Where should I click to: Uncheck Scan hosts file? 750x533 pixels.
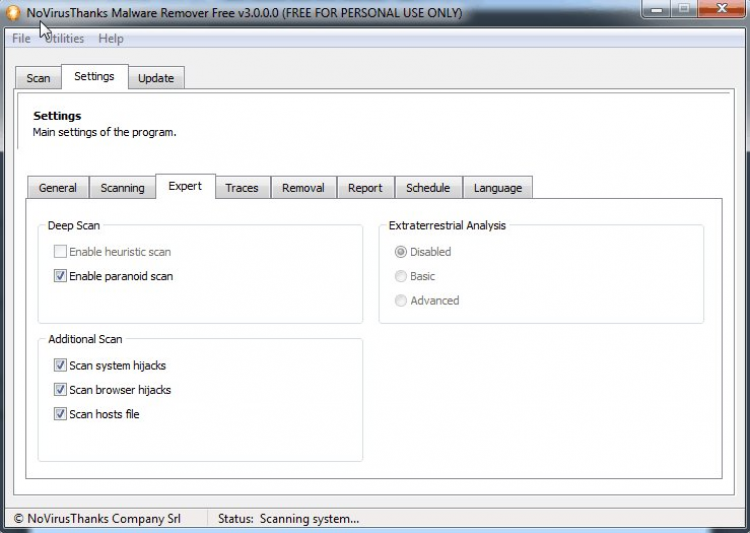tap(60, 414)
